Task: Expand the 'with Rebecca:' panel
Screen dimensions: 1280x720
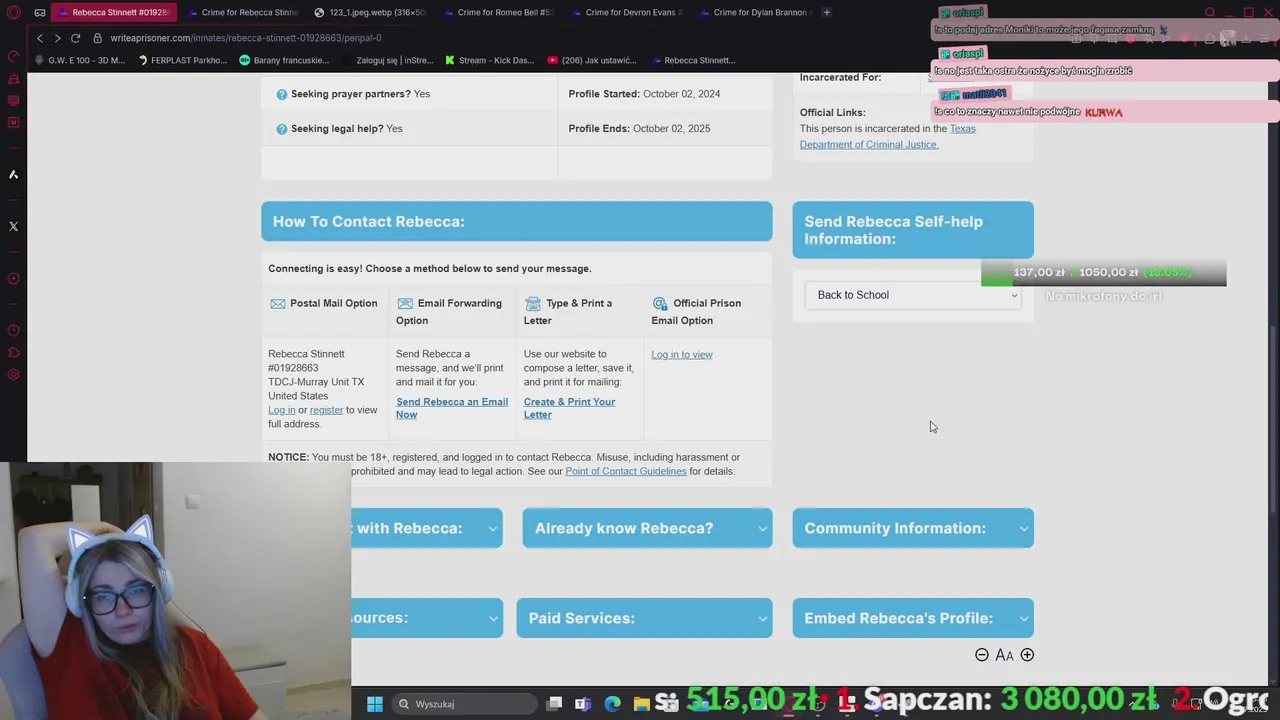Action: point(427,528)
